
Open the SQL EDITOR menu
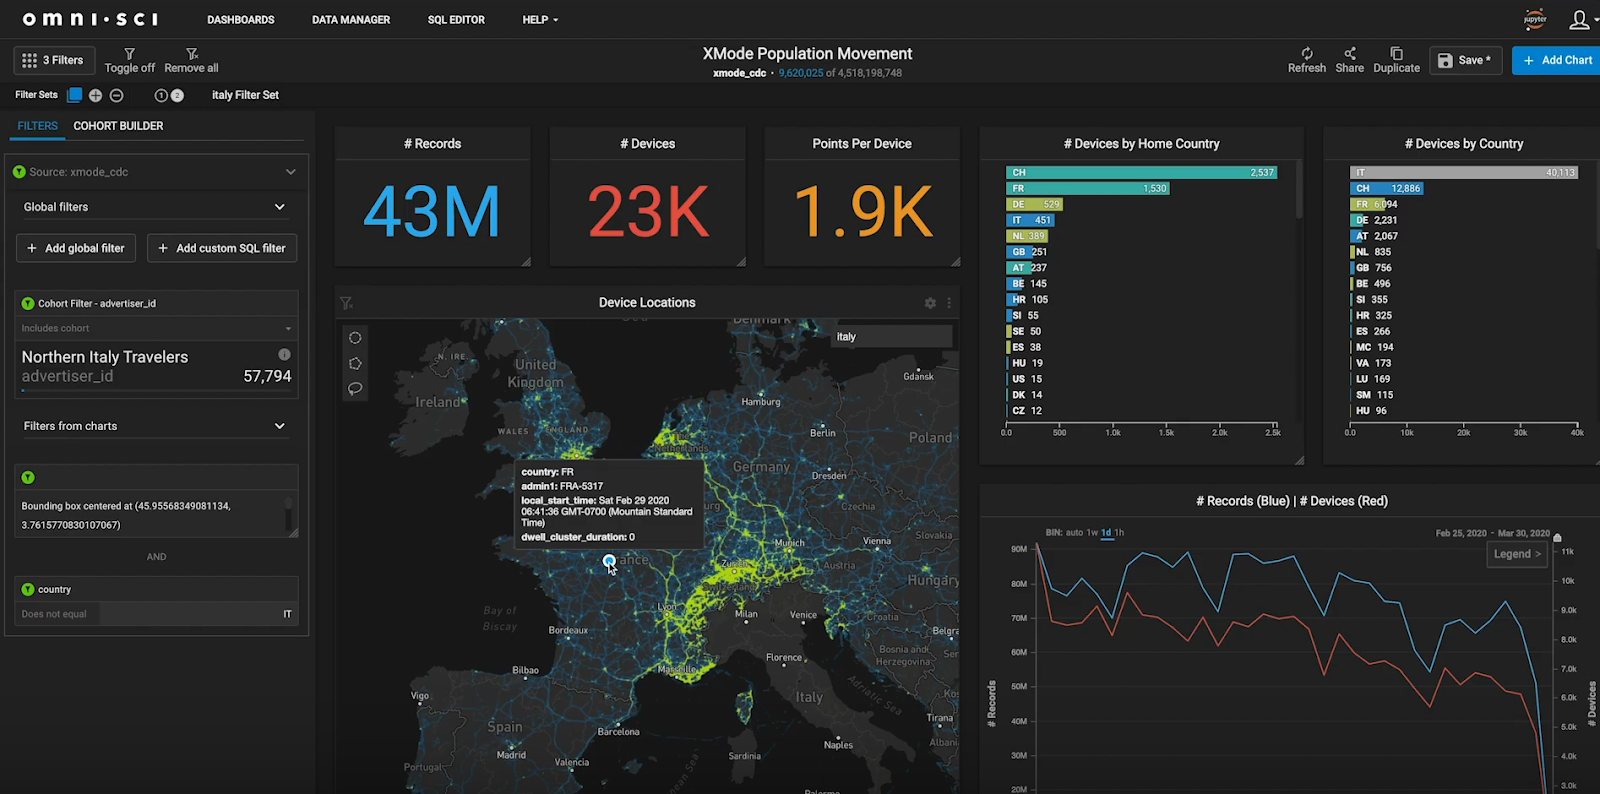click(x=456, y=20)
